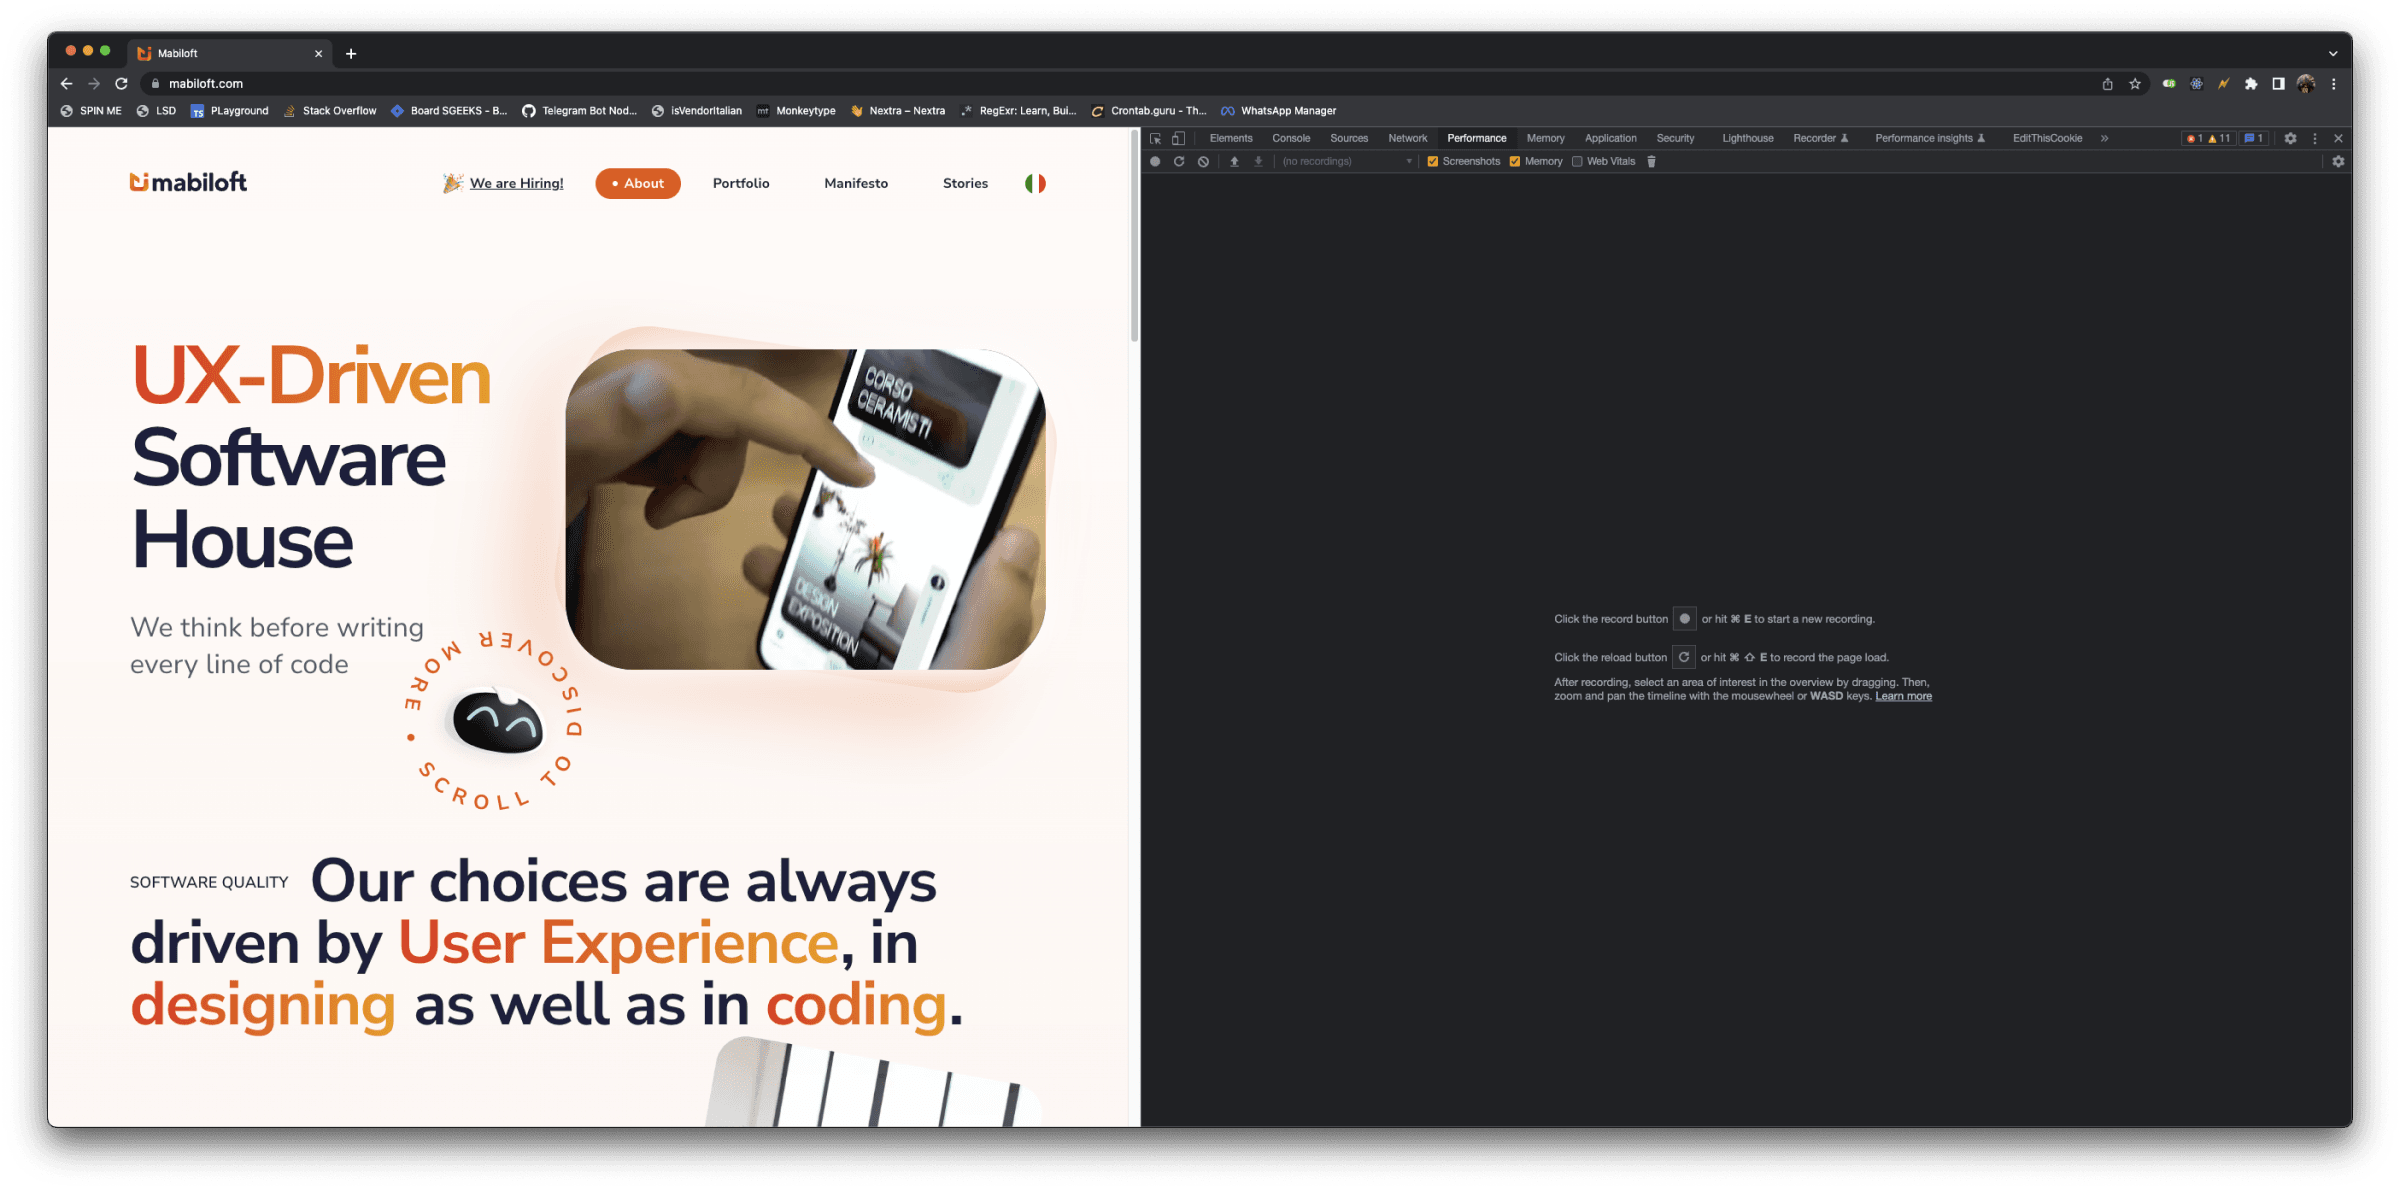The width and height of the screenshot is (2400, 1190).
Task: Disable the Memory checkbox
Action: tap(1515, 161)
